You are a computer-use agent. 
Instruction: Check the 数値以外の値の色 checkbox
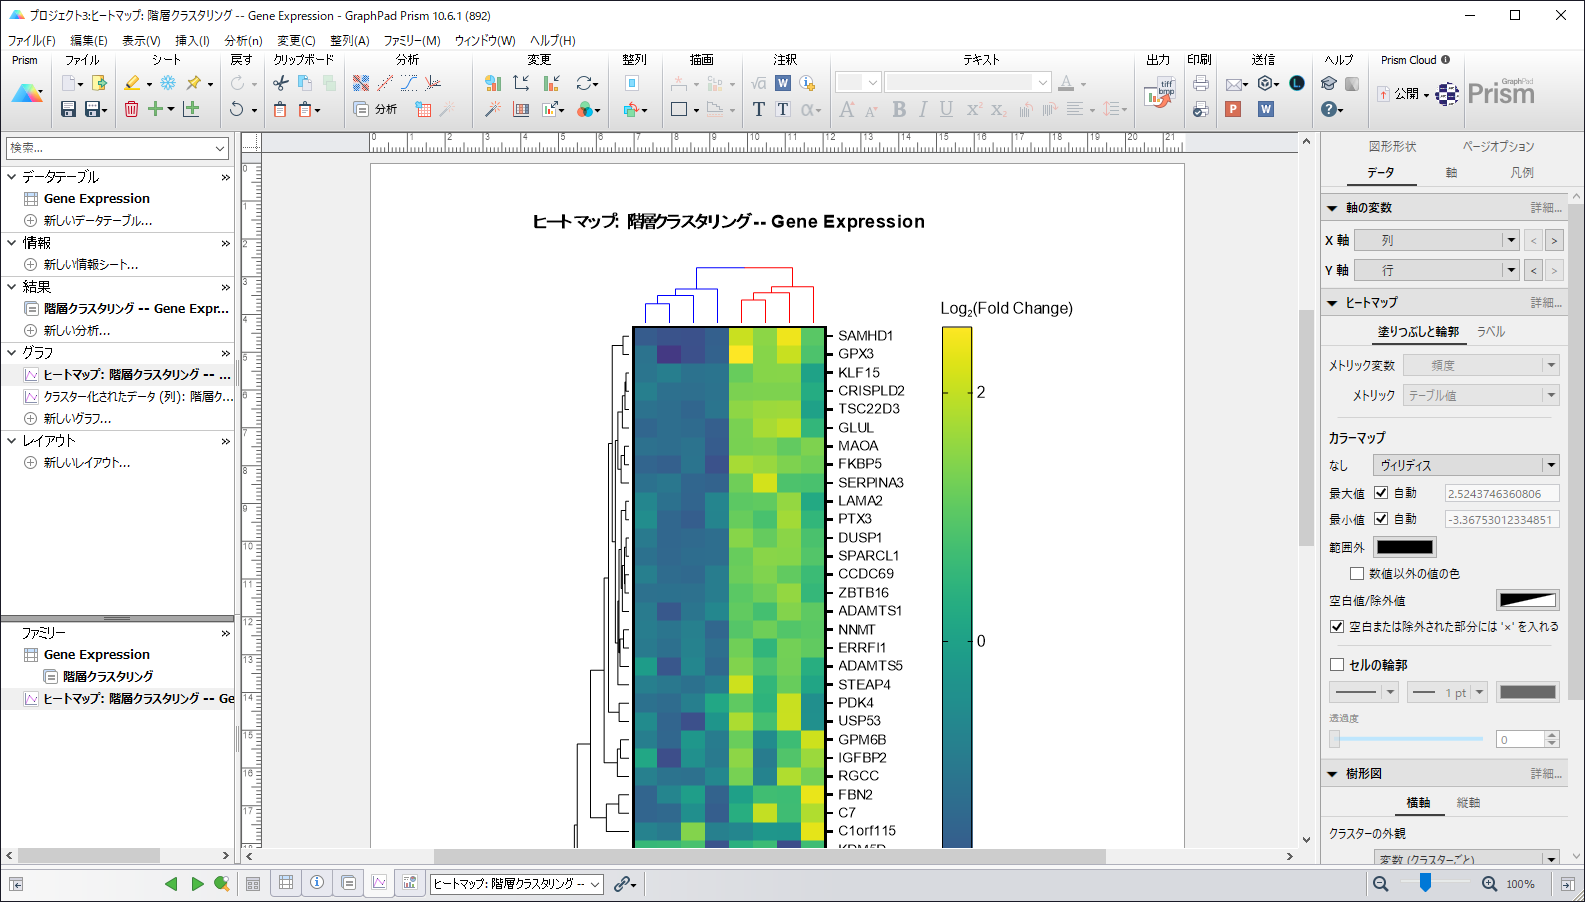(1357, 574)
